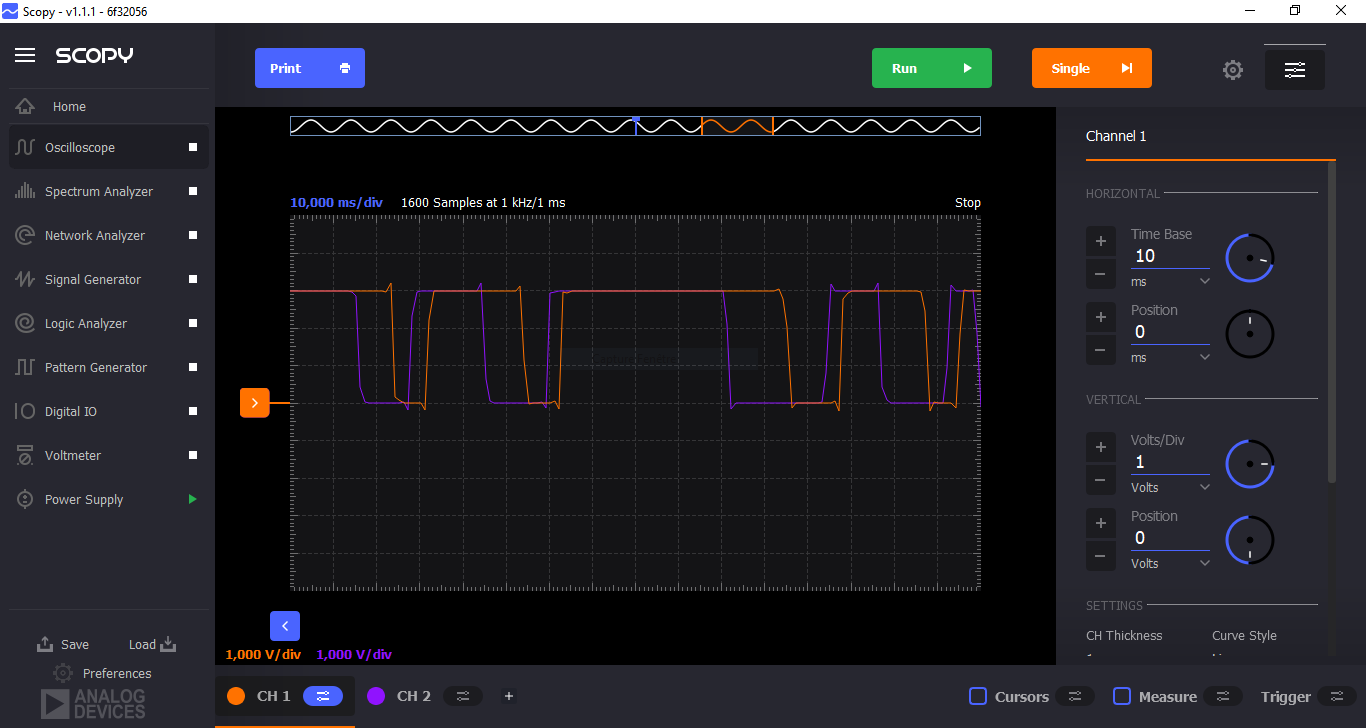Screen dimensions: 1366x728
Task: Click the Preferences gear icon
Action: 63,673
